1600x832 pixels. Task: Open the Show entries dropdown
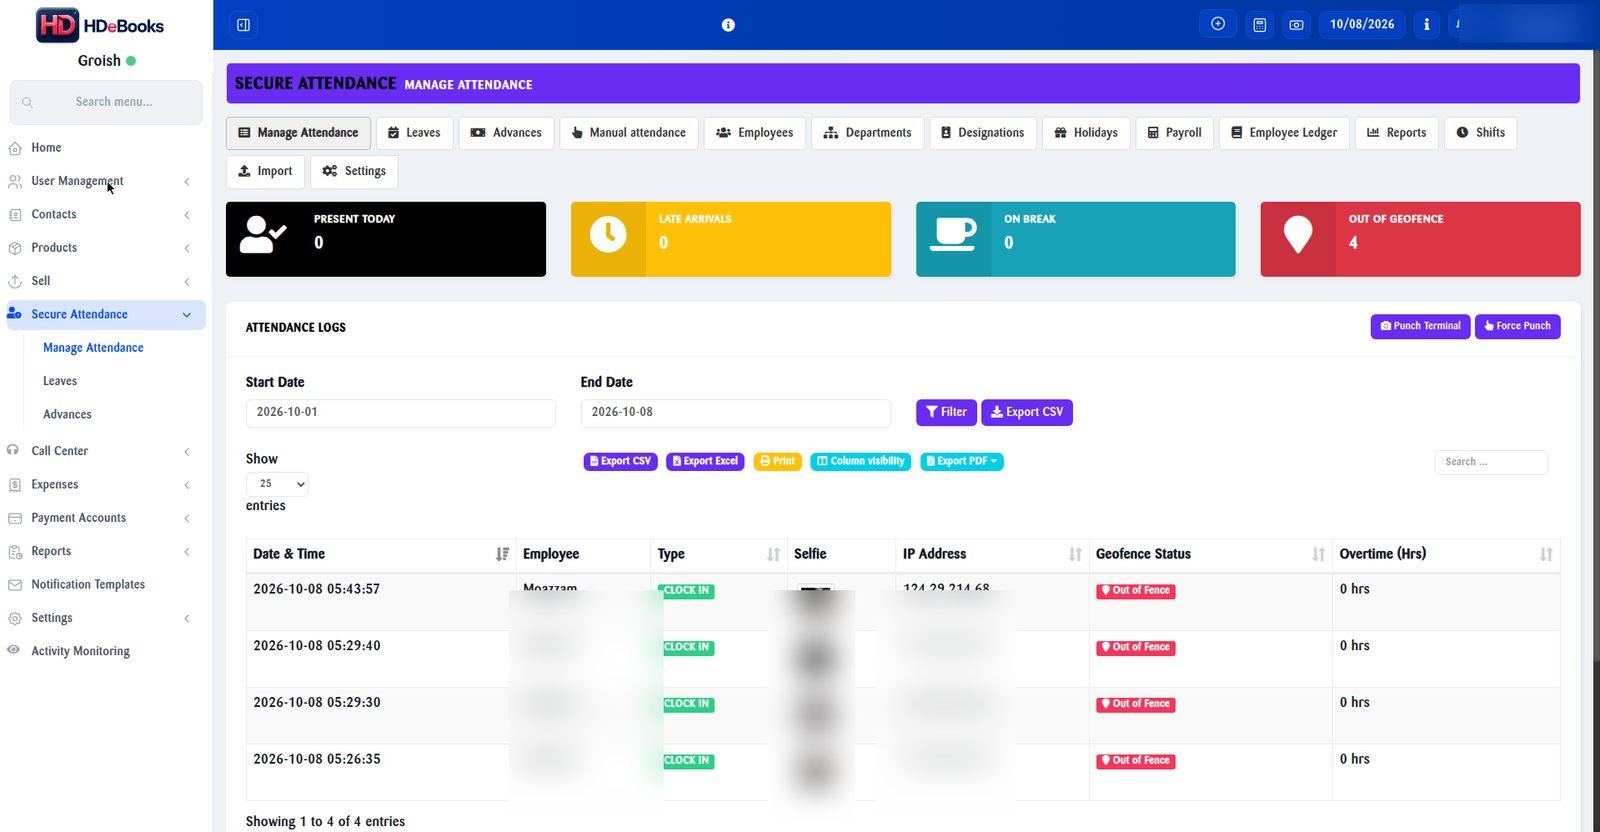point(277,484)
